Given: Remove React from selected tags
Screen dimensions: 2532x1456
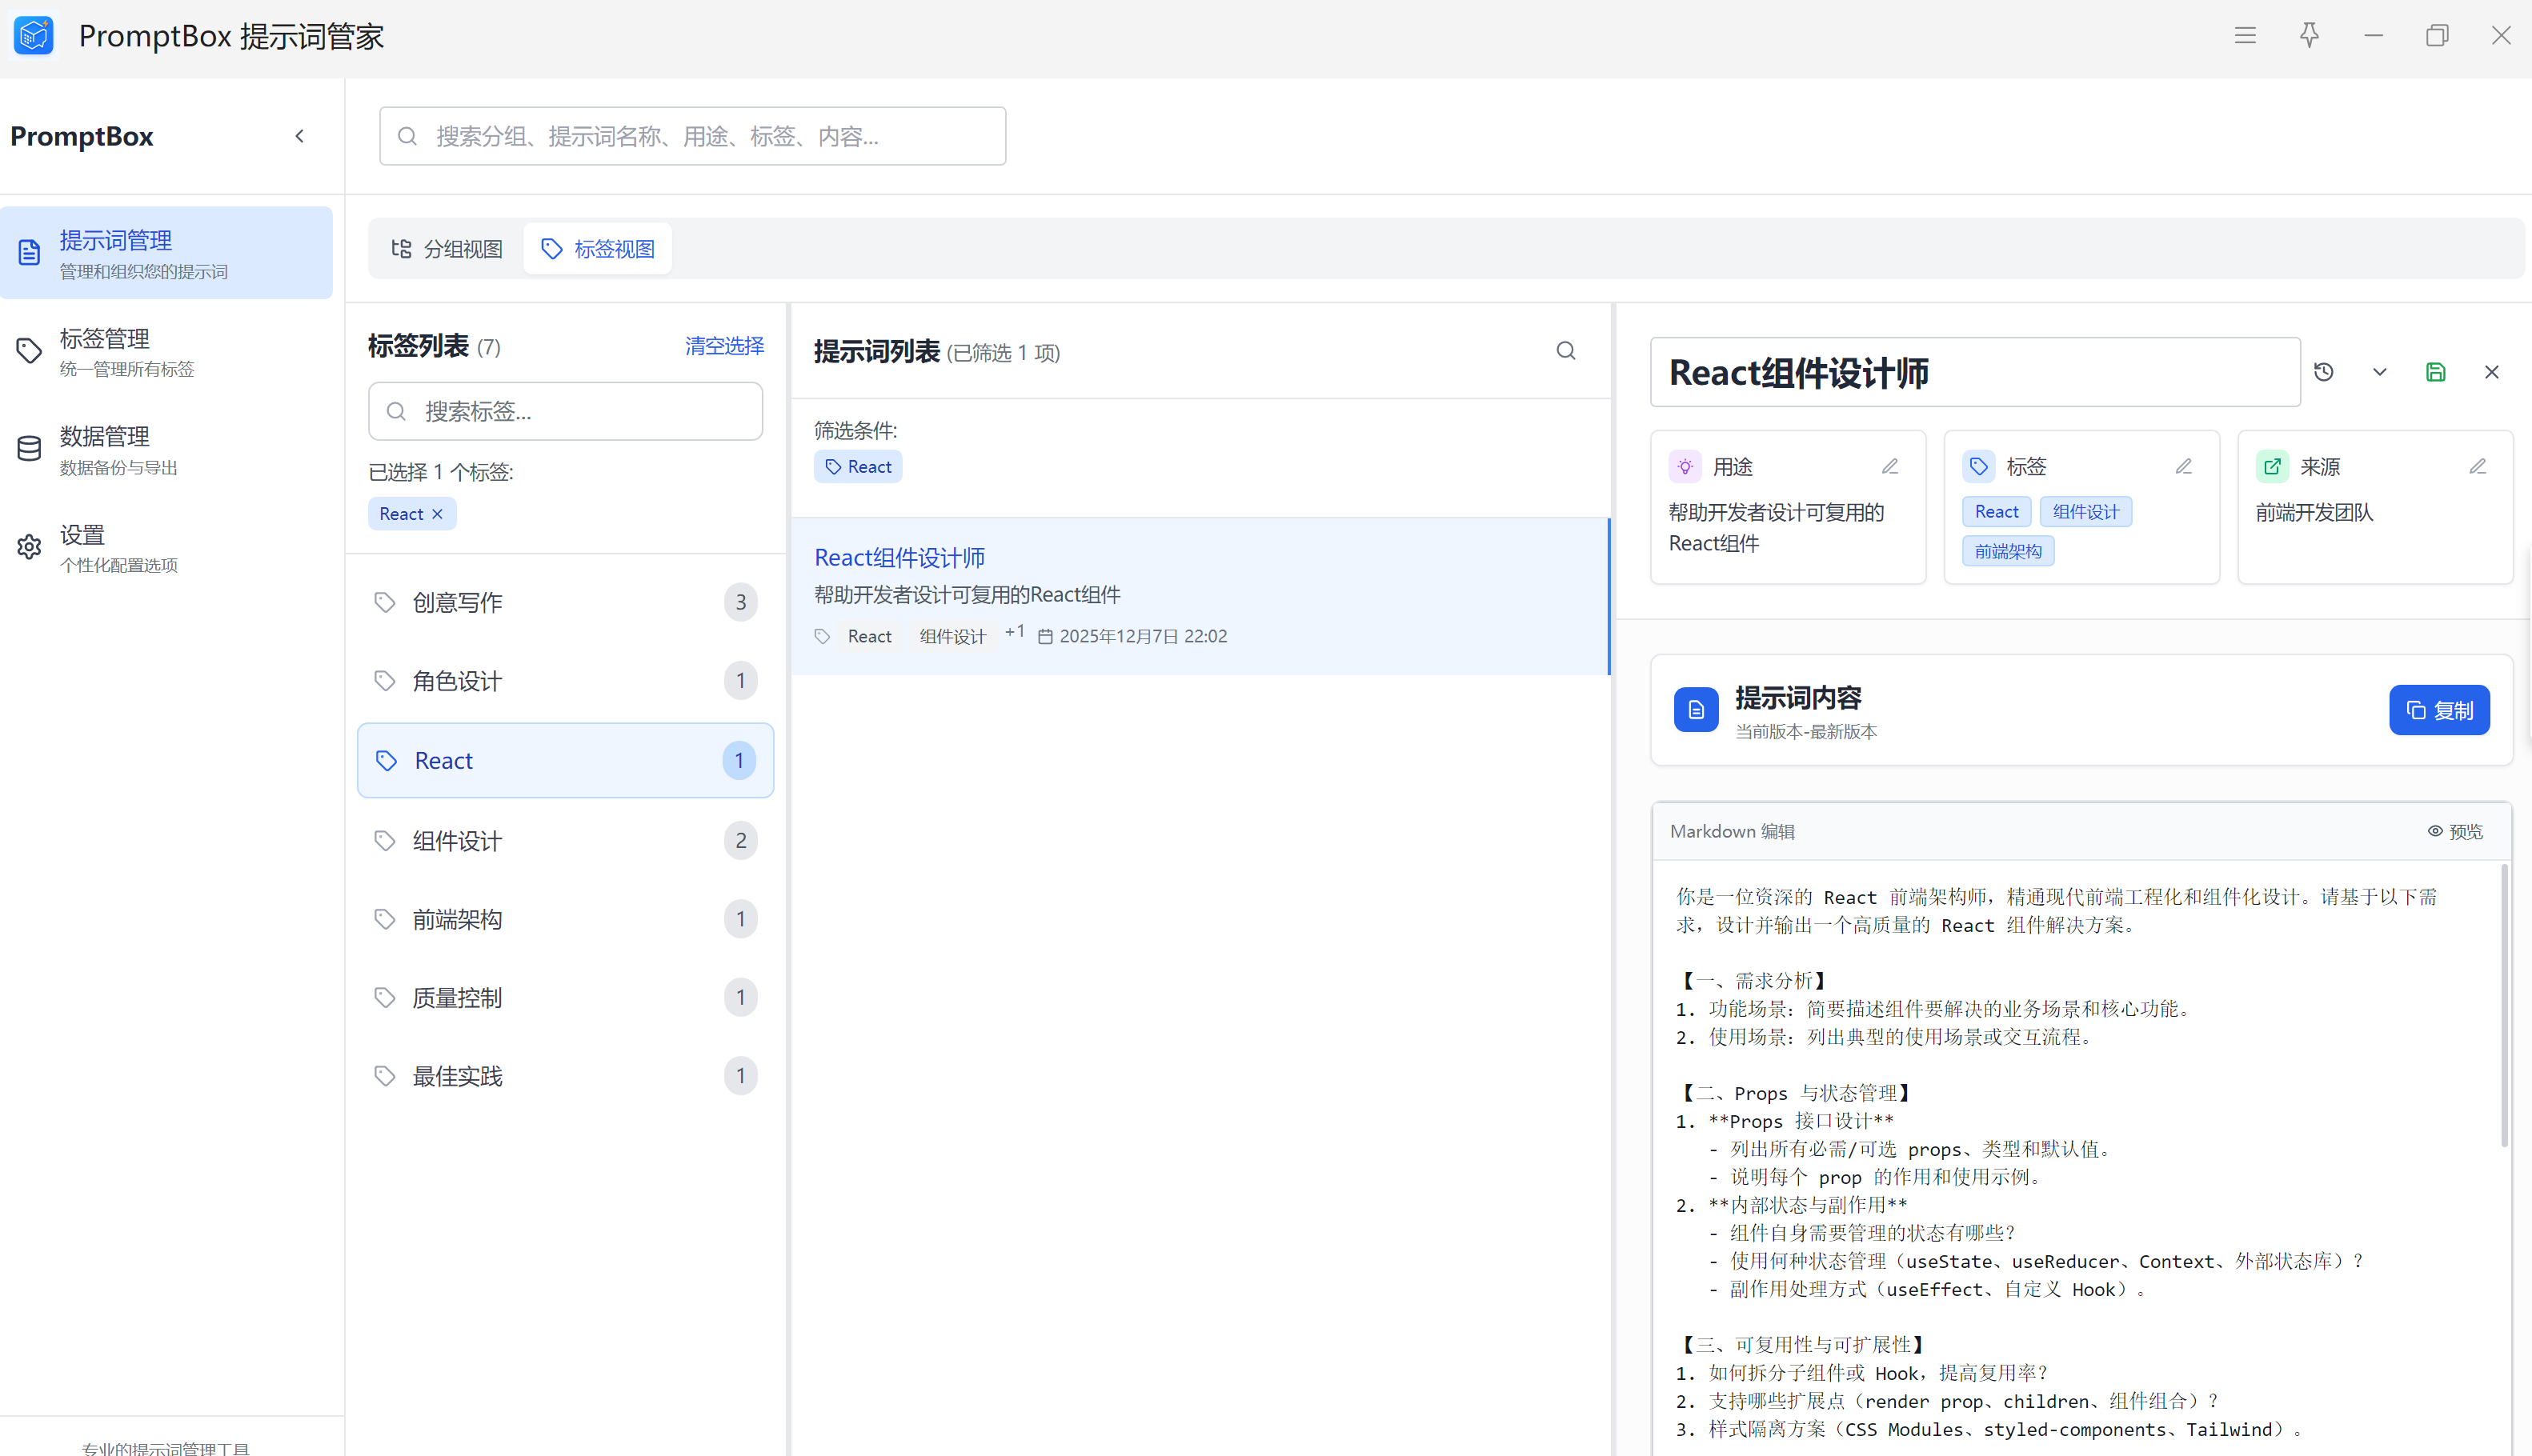Looking at the screenshot, I should (437, 514).
